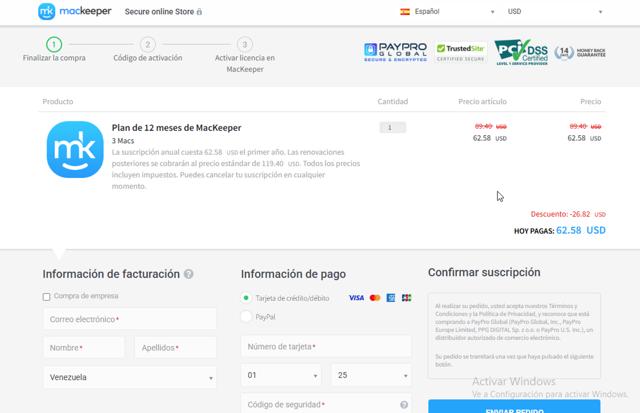The image size is (640, 413).
Task: Click the Nombre input field
Action: 84,348
